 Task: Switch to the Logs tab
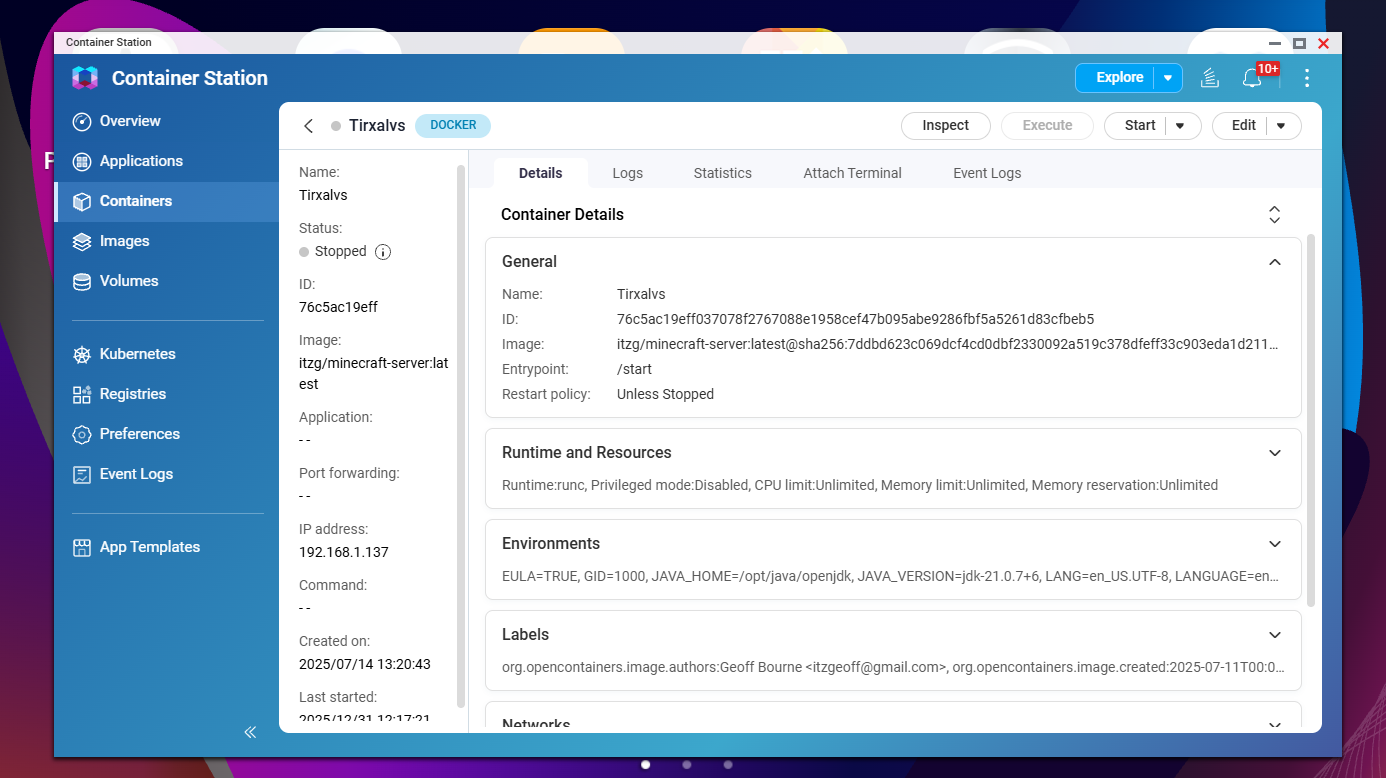(x=627, y=173)
